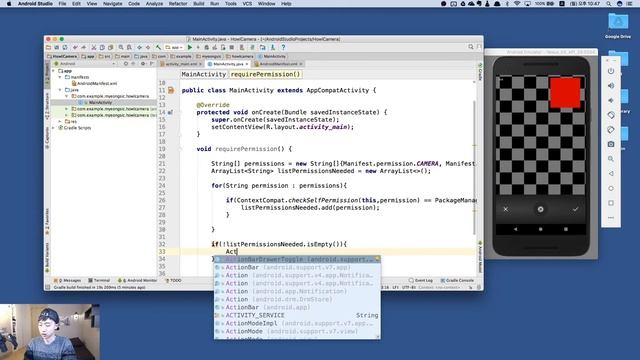Screen dimensions: 640x360
Task: Click the emulator zoom magnifier button
Action: click(x=611, y=159)
